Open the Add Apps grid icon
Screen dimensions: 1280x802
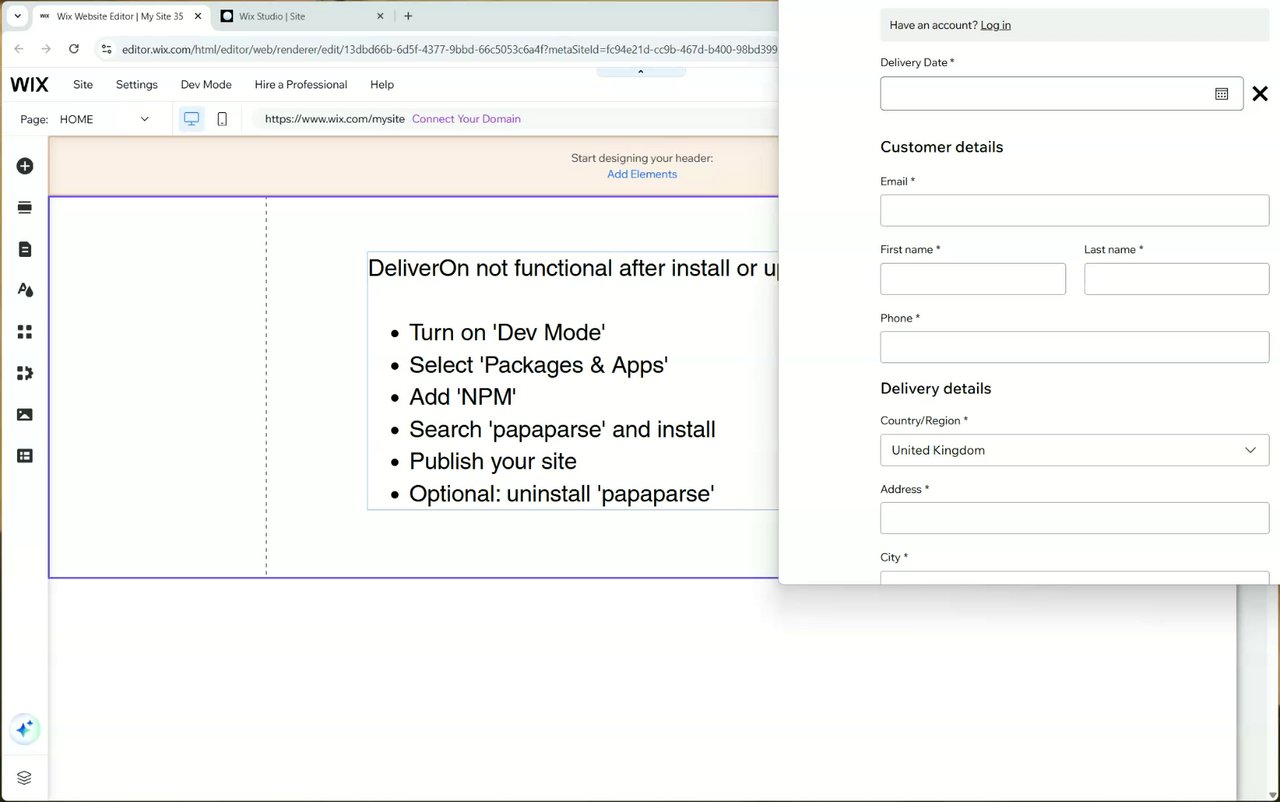click(25, 332)
